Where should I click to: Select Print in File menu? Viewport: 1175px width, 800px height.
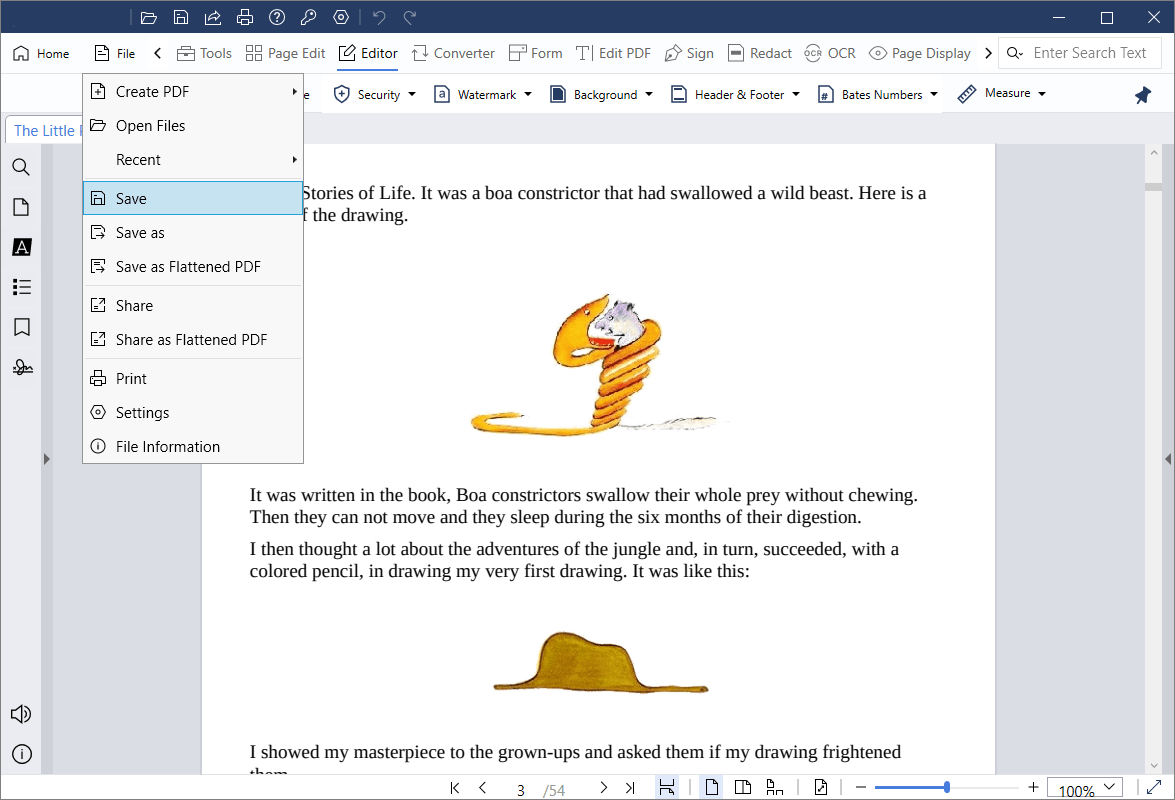pyautogui.click(x=193, y=379)
